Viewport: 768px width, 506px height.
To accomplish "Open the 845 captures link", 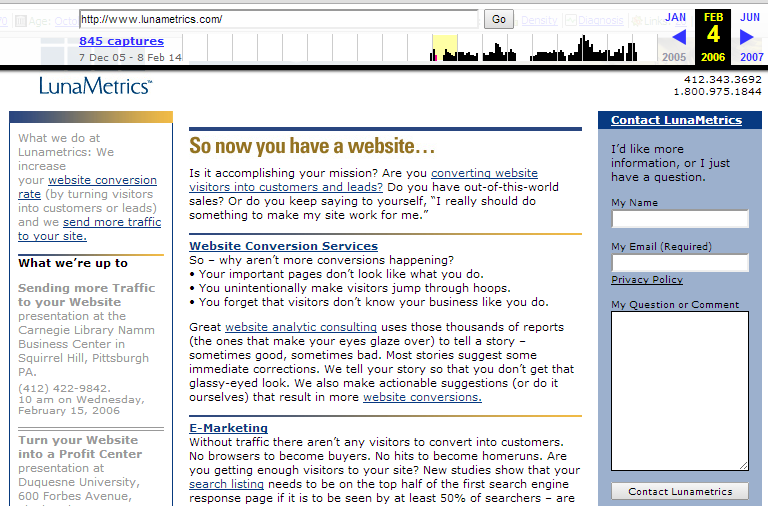I will tap(121, 41).
